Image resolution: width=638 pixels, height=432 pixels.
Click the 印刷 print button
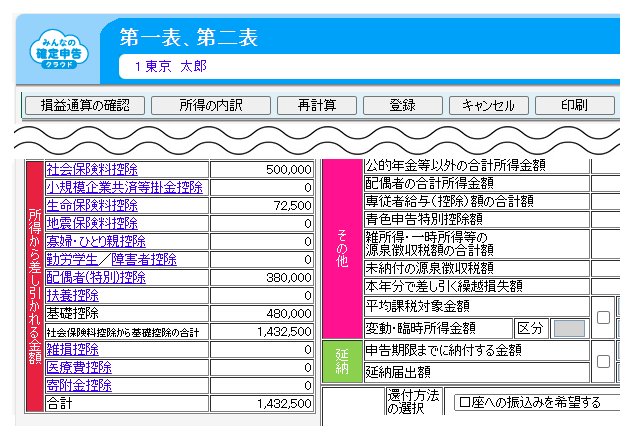pos(575,105)
